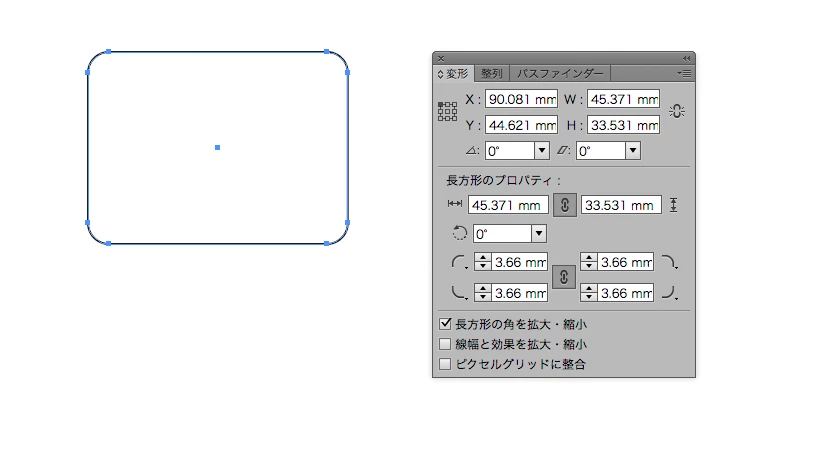Click top-right corner radius 3.66 mm field
Image resolution: width=818 pixels, height=461 pixels.
(625, 262)
